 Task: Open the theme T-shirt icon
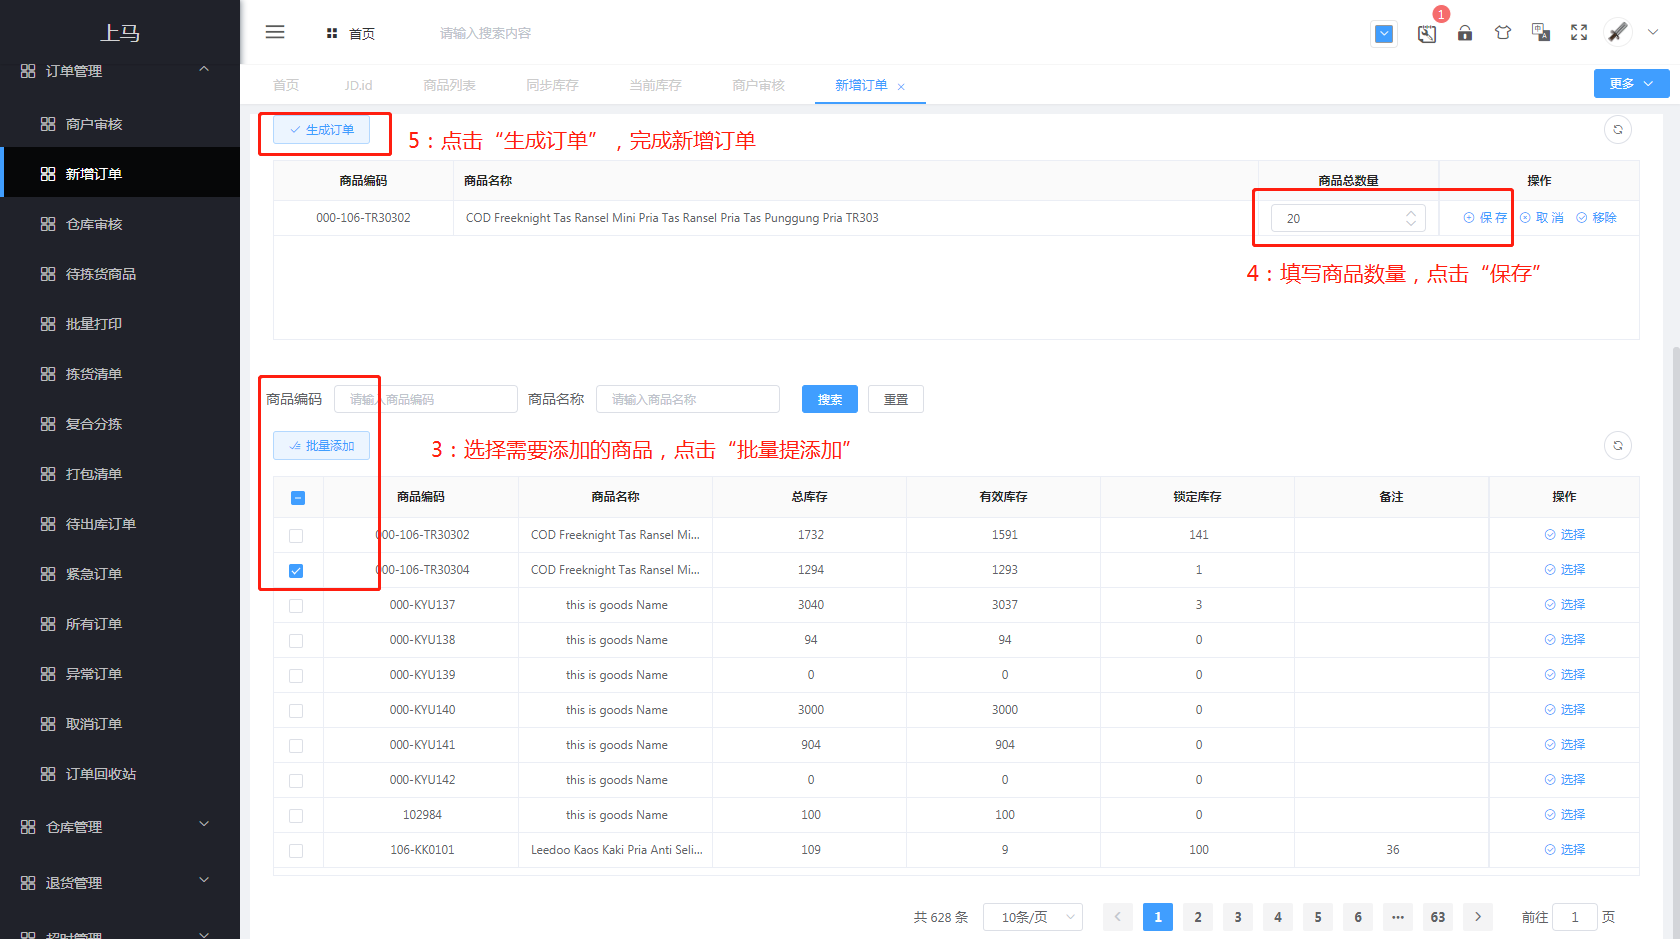tap(1503, 33)
